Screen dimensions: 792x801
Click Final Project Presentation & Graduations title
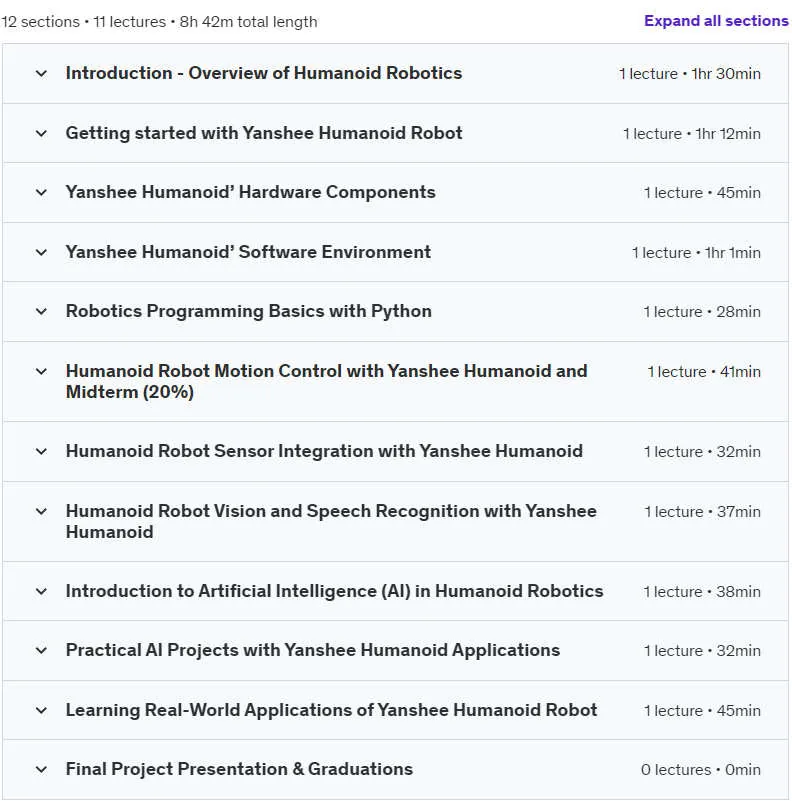(239, 769)
